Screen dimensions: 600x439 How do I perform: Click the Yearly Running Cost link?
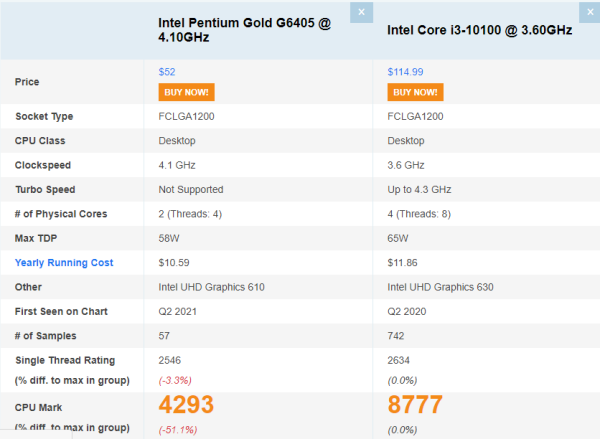63,263
